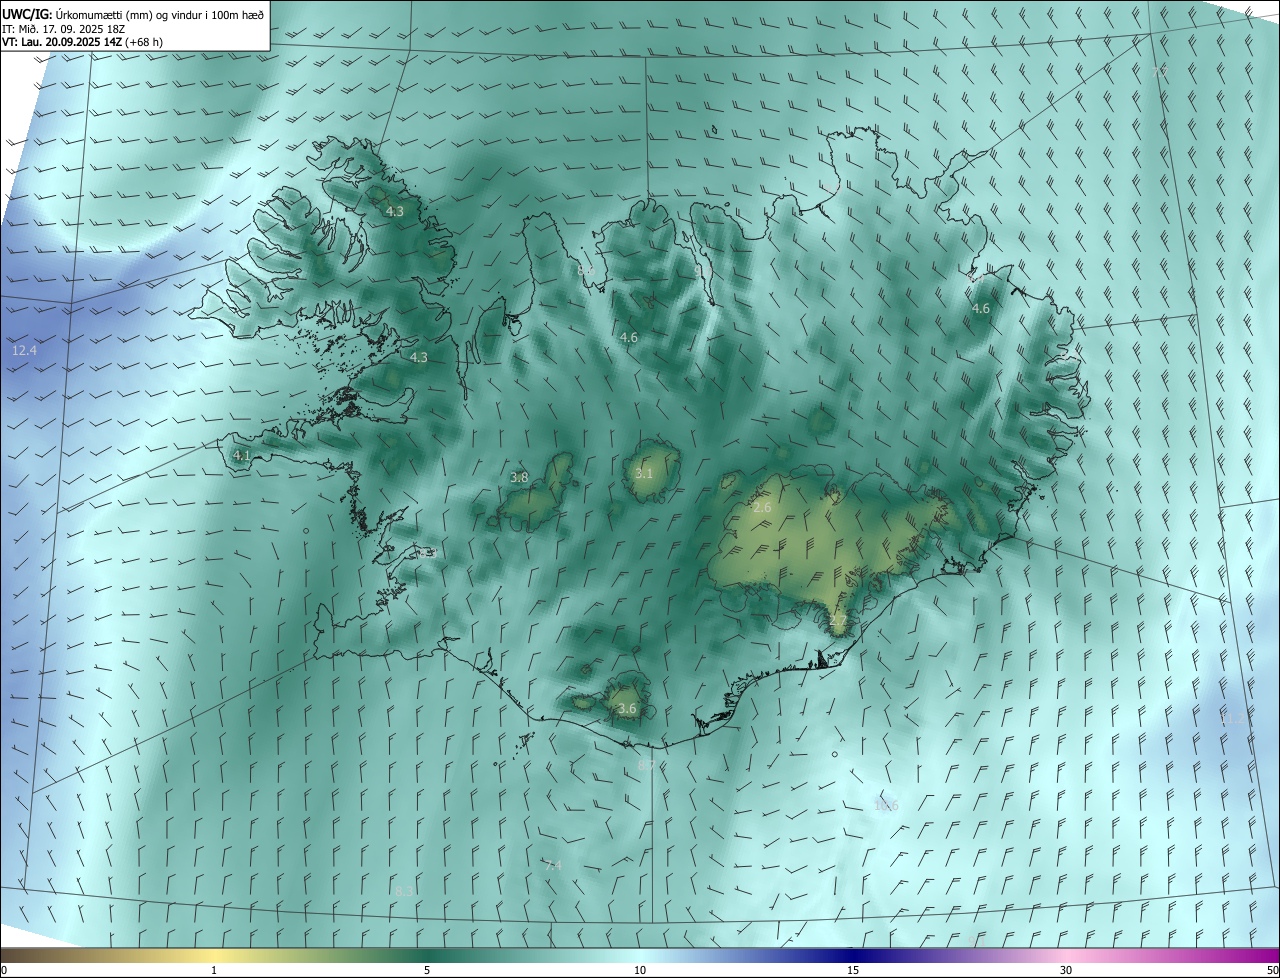Click the faint 10.6 value over the ocean

[886, 805]
